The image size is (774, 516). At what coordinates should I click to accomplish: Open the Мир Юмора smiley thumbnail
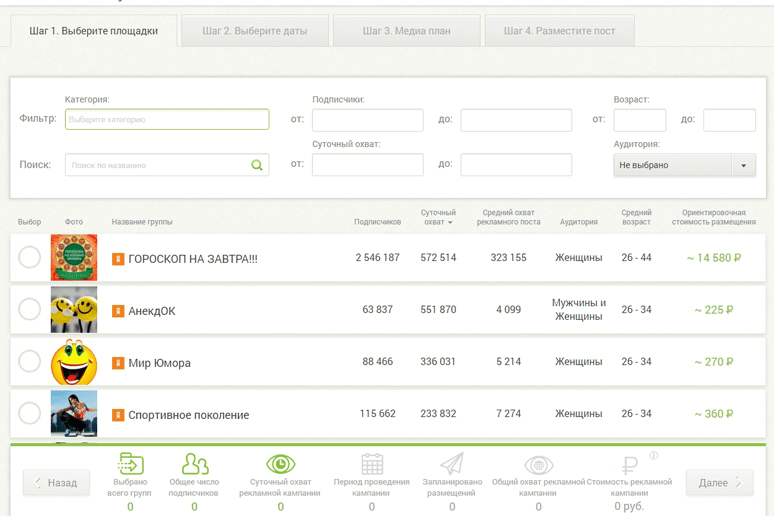point(74,362)
